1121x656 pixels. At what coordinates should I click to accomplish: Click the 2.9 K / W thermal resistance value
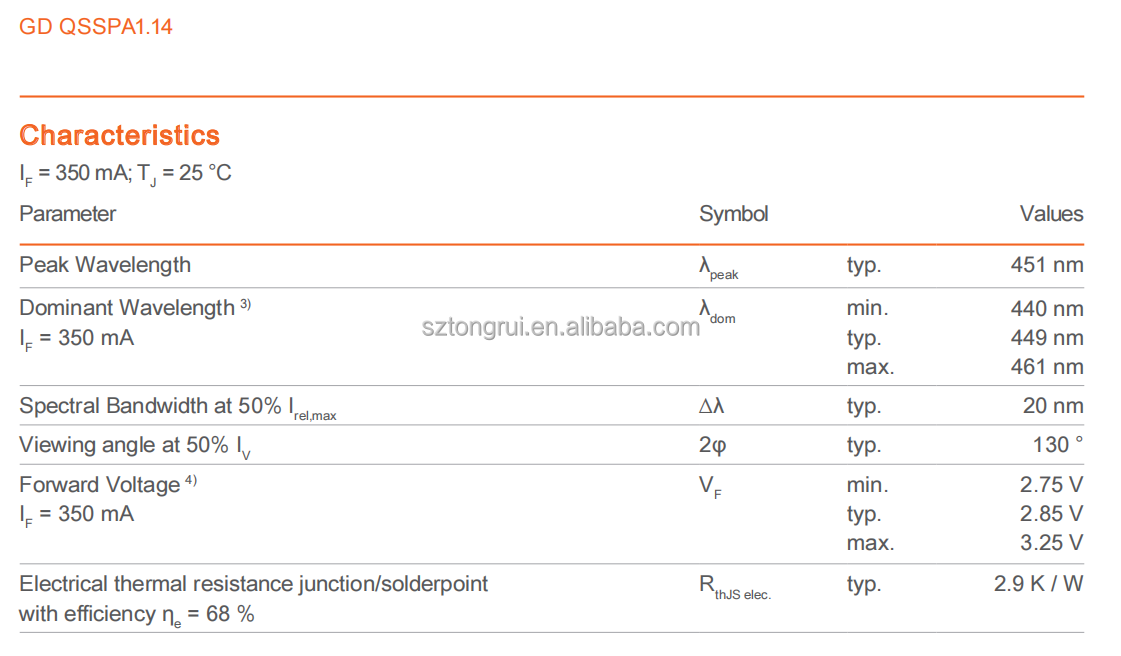(1038, 584)
